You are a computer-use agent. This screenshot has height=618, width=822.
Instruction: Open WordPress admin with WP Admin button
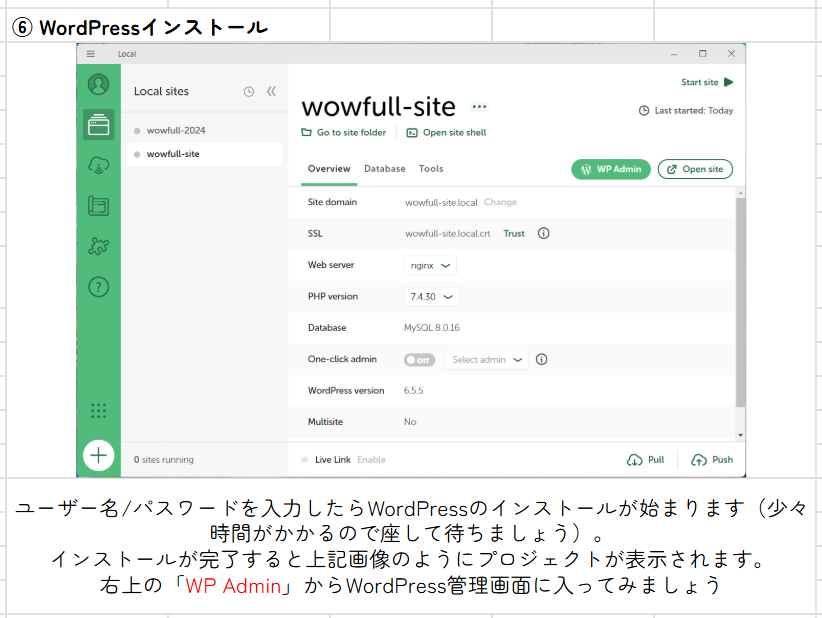pyautogui.click(x=610, y=169)
